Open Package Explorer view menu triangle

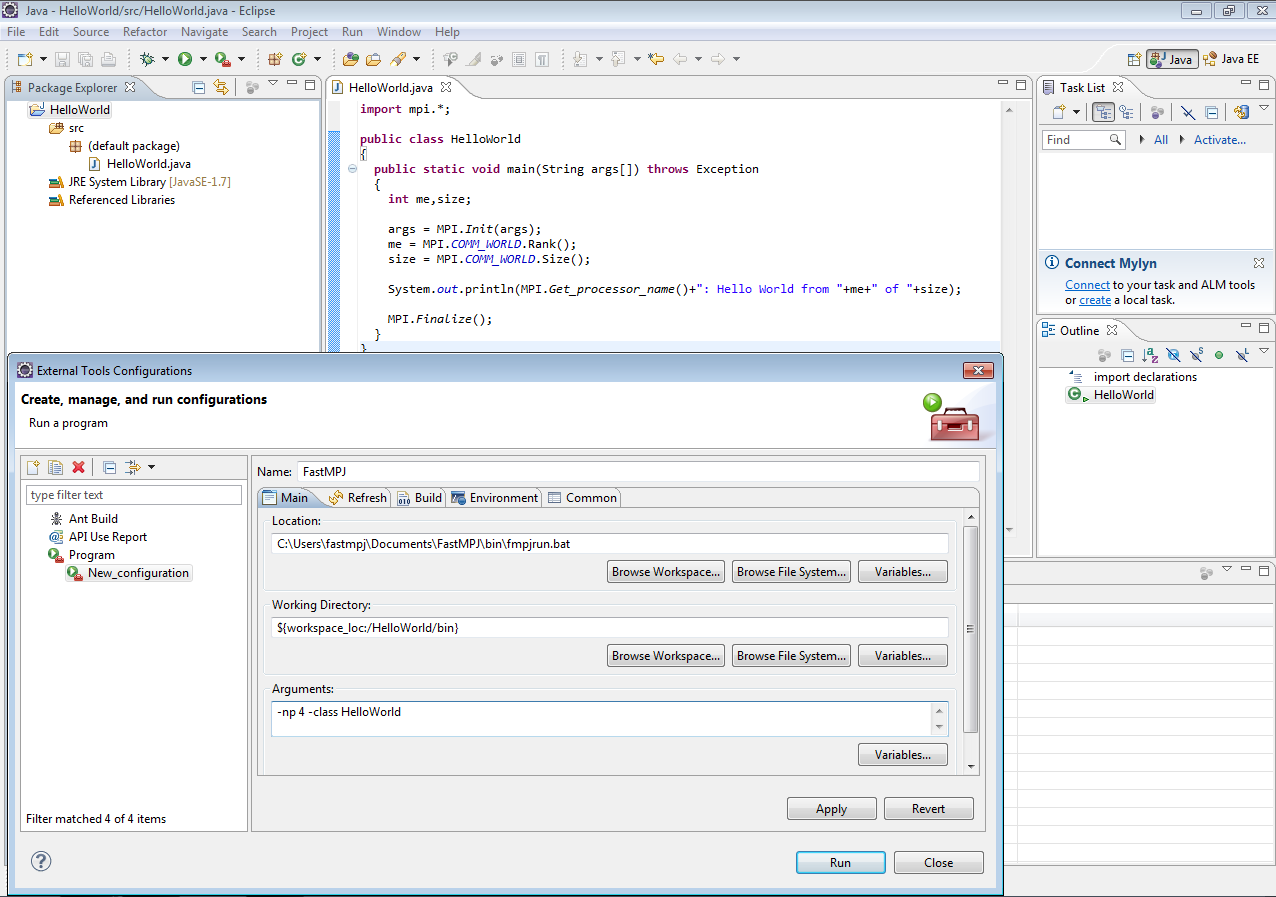click(x=273, y=83)
